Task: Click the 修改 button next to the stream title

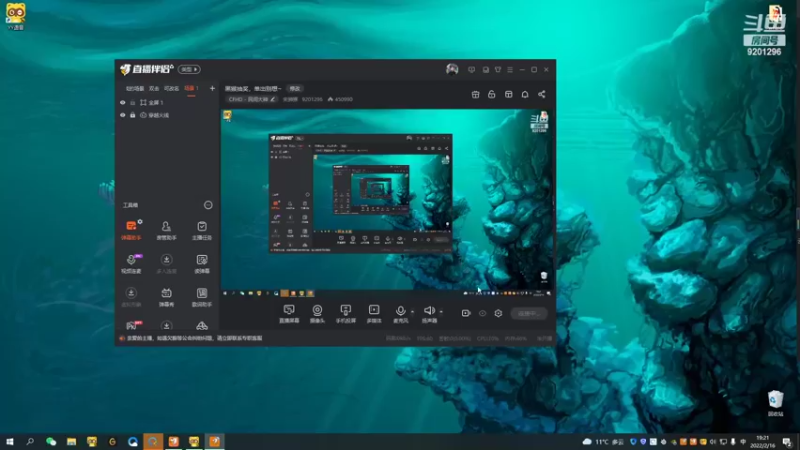Action: pos(295,89)
